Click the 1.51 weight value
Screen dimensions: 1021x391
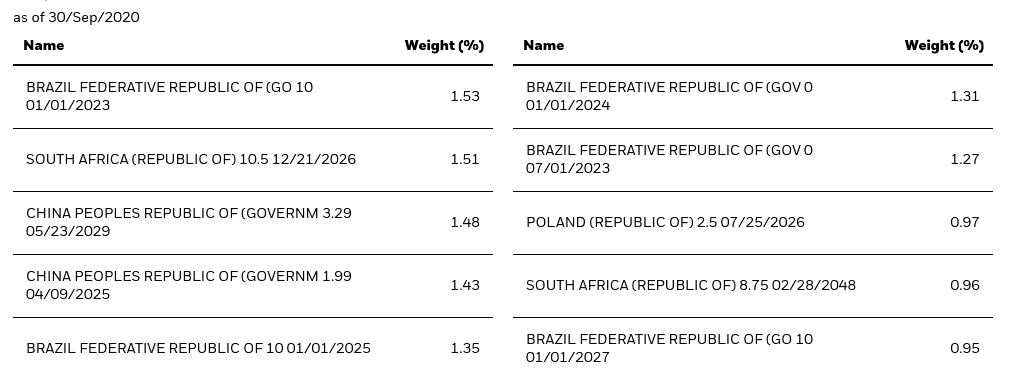click(465, 160)
